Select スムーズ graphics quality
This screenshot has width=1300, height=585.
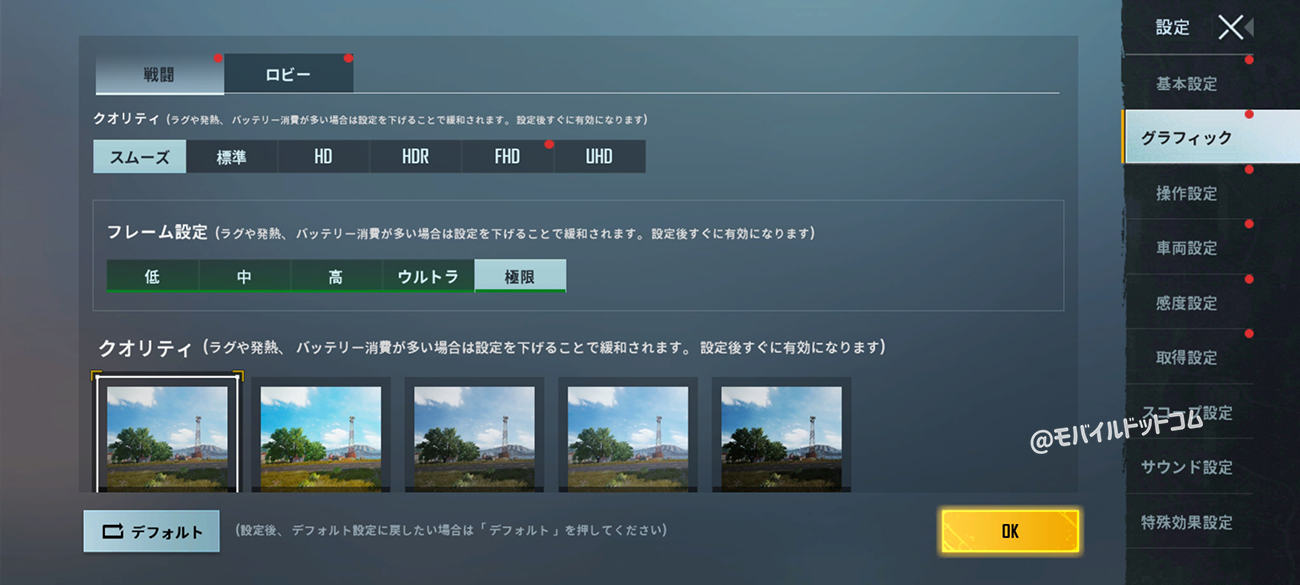[140, 157]
